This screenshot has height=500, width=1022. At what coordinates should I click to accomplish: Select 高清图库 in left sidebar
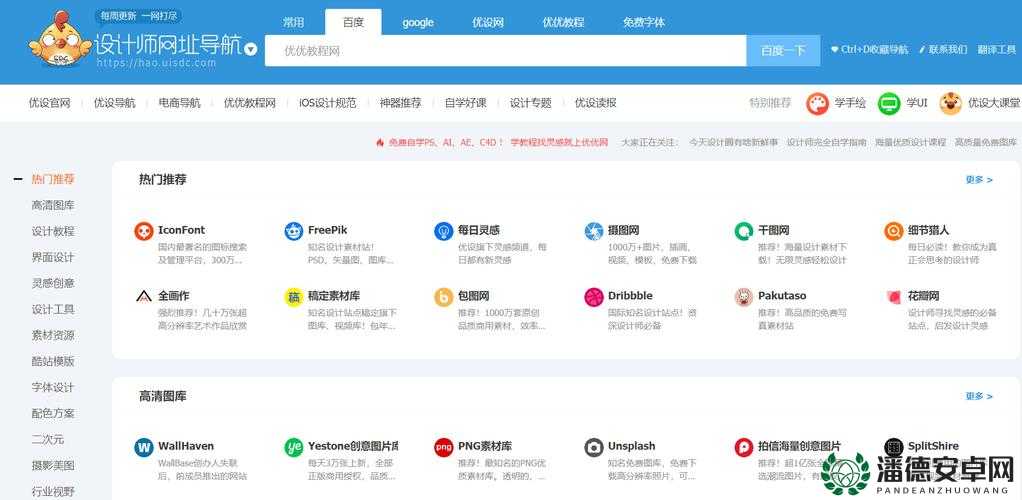click(53, 205)
